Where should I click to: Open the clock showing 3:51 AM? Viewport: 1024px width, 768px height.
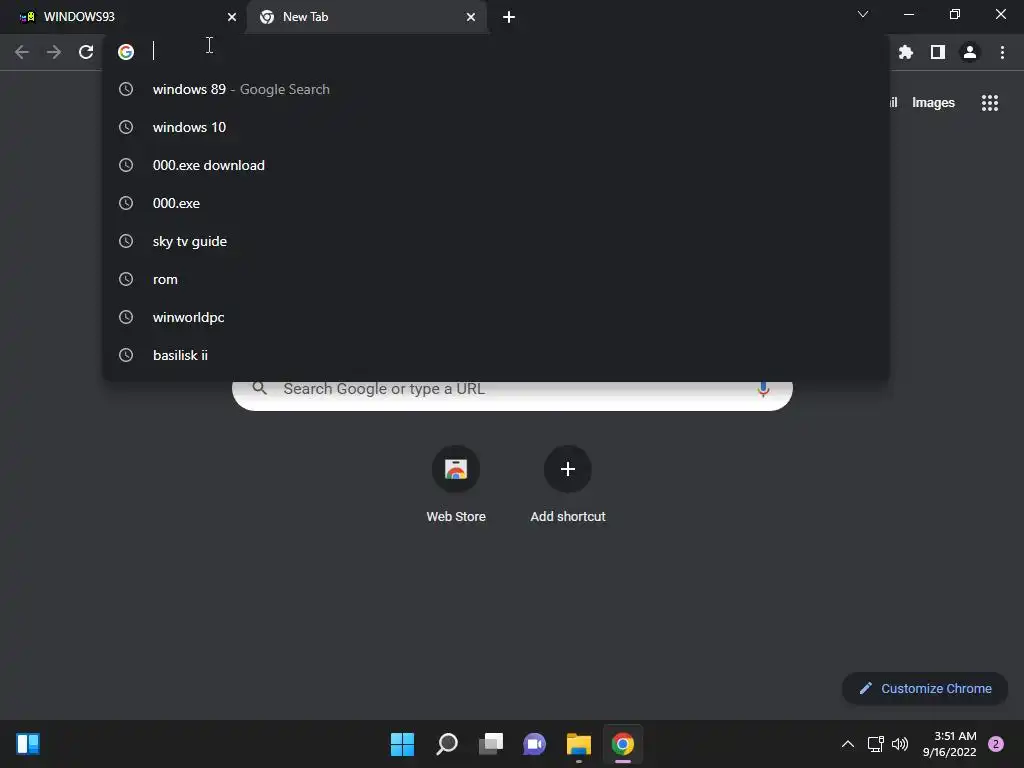950,744
